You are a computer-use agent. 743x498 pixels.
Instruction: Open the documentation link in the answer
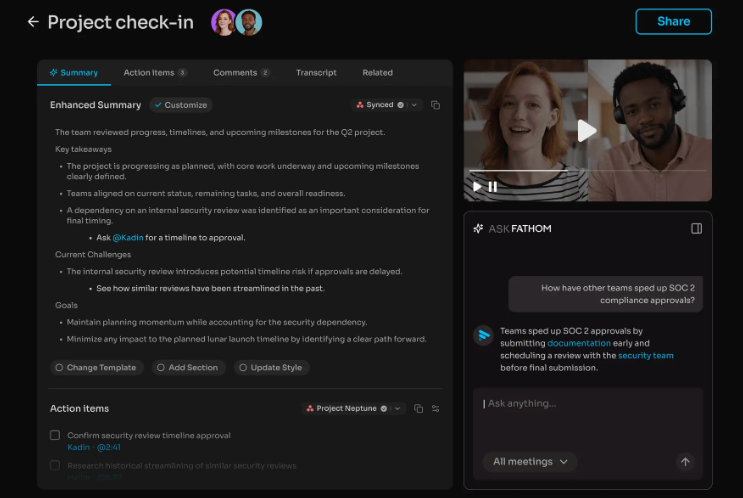point(579,343)
